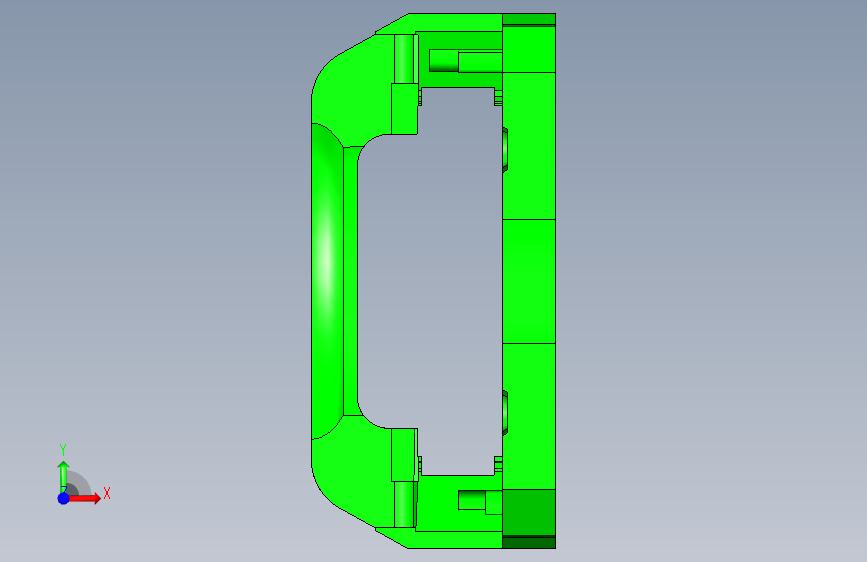The image size is (867, 562).
Task: Select the middle section of the right plate
Action: pyautogui.click(x=529, y=282)
